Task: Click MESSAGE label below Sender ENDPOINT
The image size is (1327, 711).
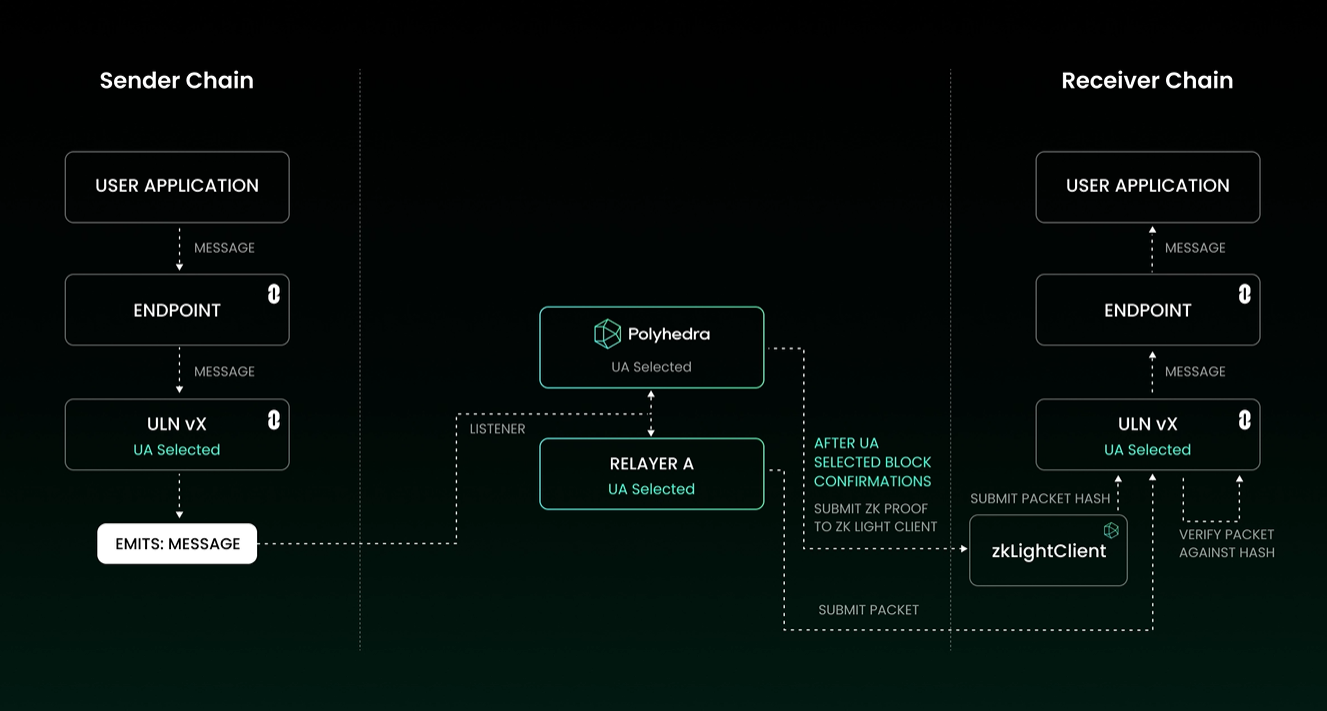Action: pos(224,372)
